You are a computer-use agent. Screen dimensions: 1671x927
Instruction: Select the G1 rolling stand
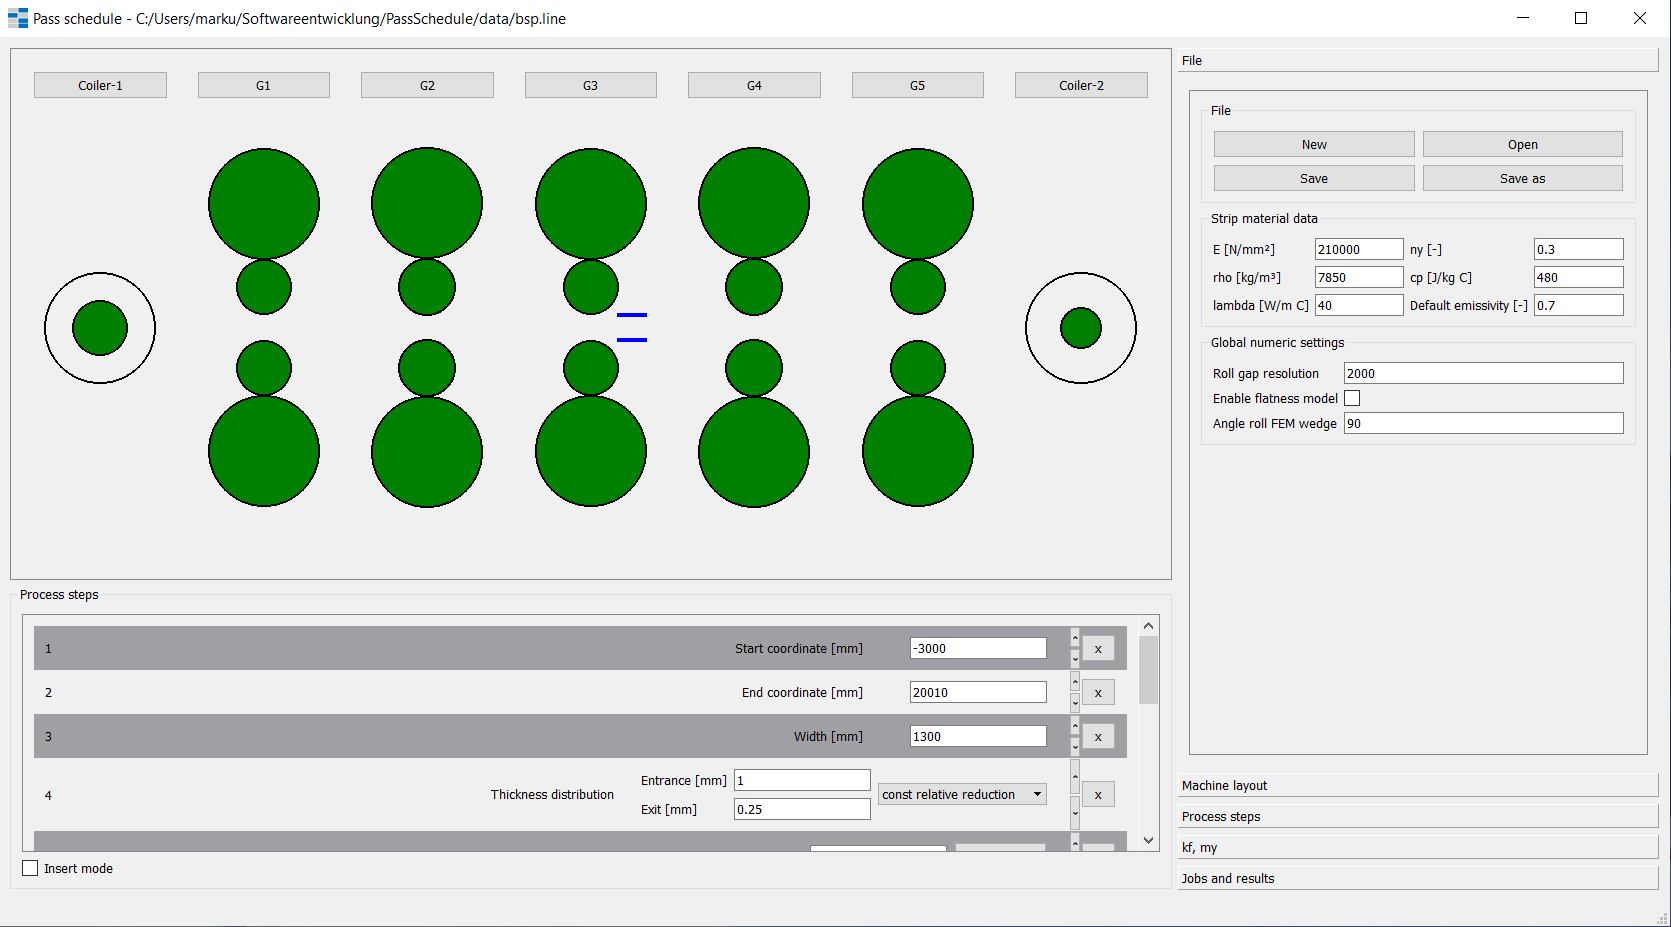[x=263, y=85]
